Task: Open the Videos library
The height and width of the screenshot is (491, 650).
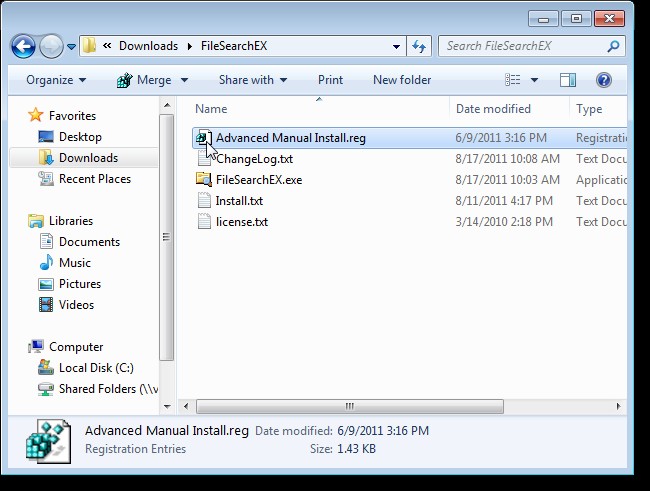Action: pos(76,305)
